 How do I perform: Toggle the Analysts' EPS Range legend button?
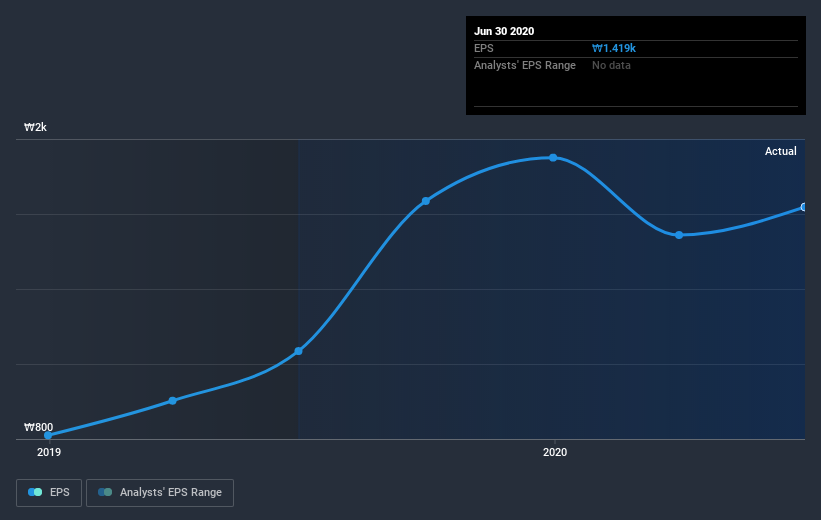(x=160, y=492)
